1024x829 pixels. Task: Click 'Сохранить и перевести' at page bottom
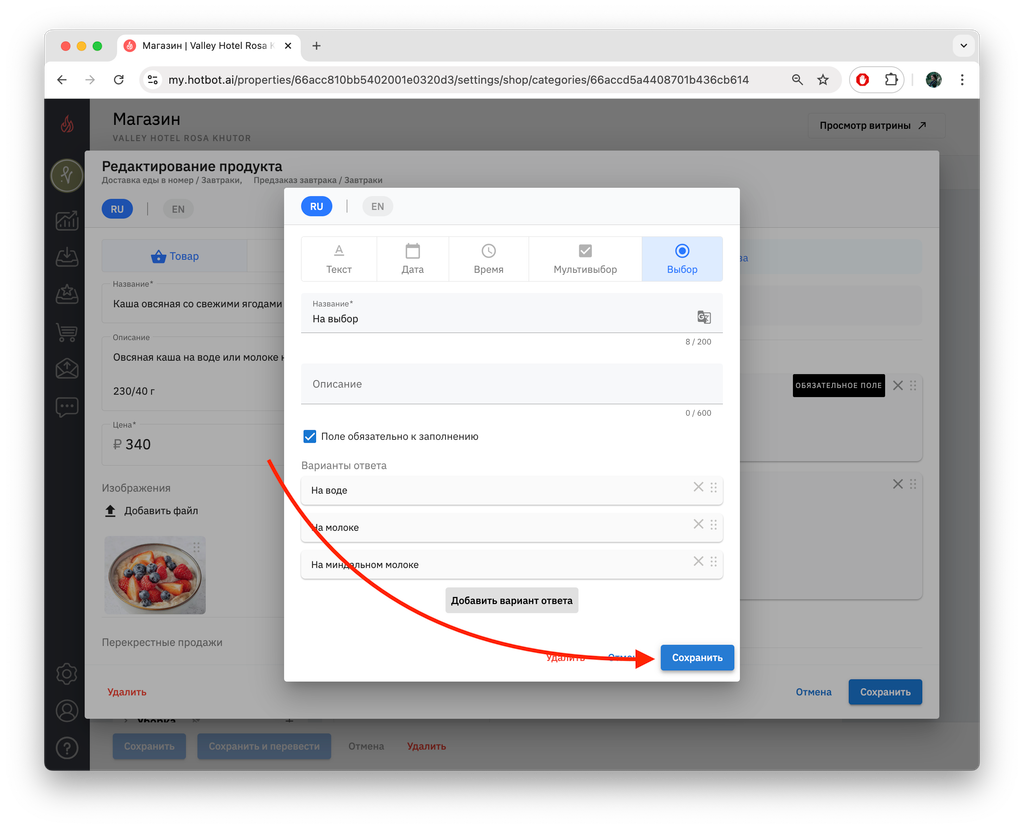[264, 746]
